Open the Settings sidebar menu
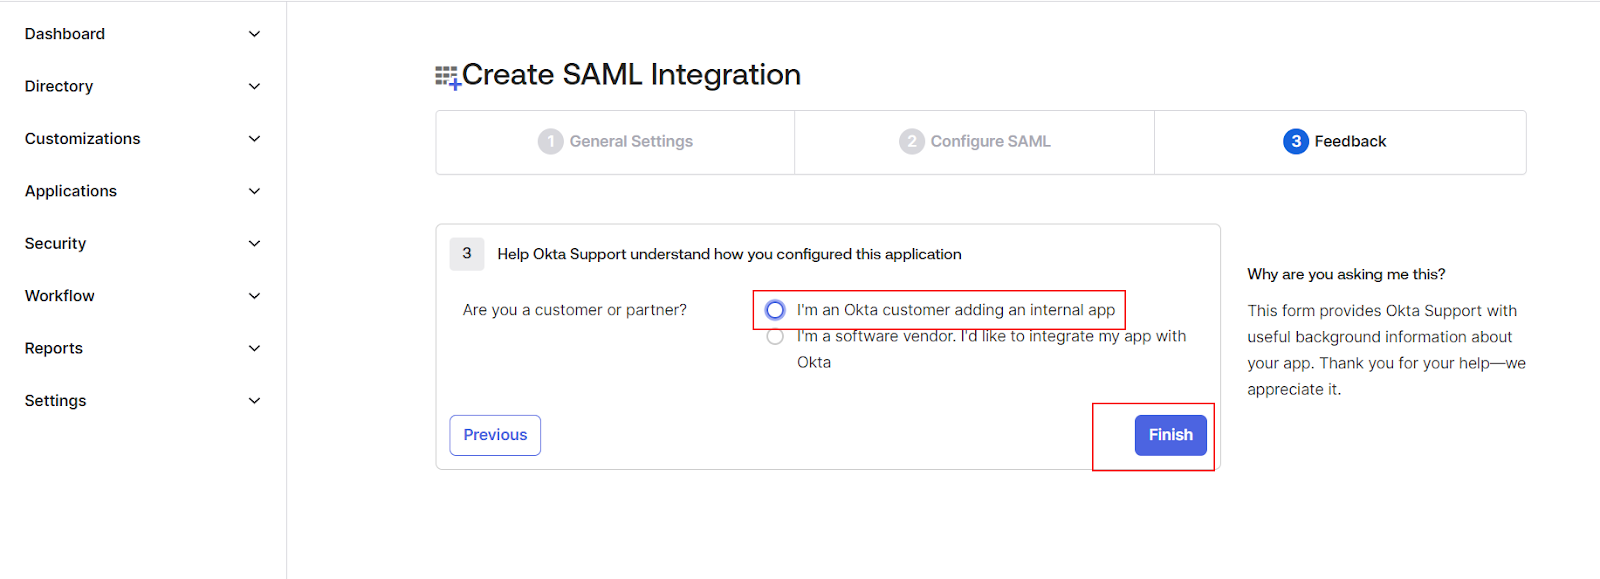 pos(56,401)
